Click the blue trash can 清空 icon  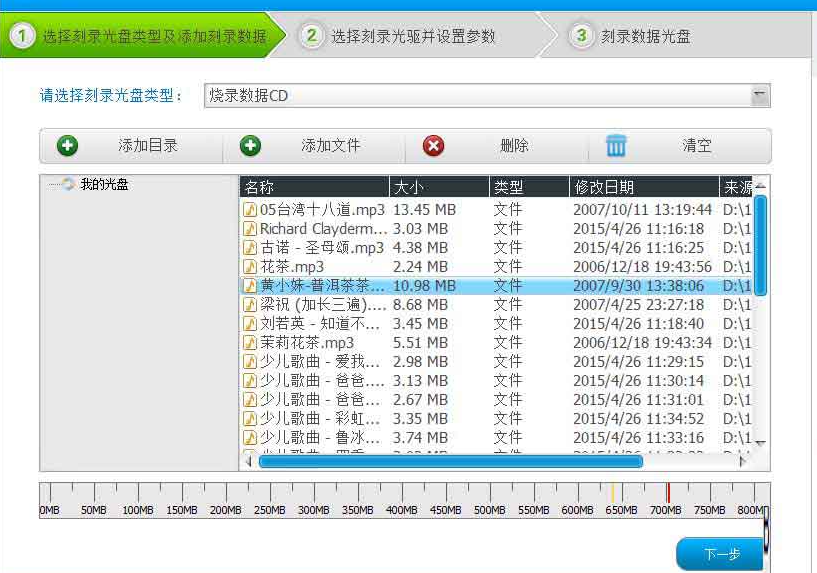(616, 146)
